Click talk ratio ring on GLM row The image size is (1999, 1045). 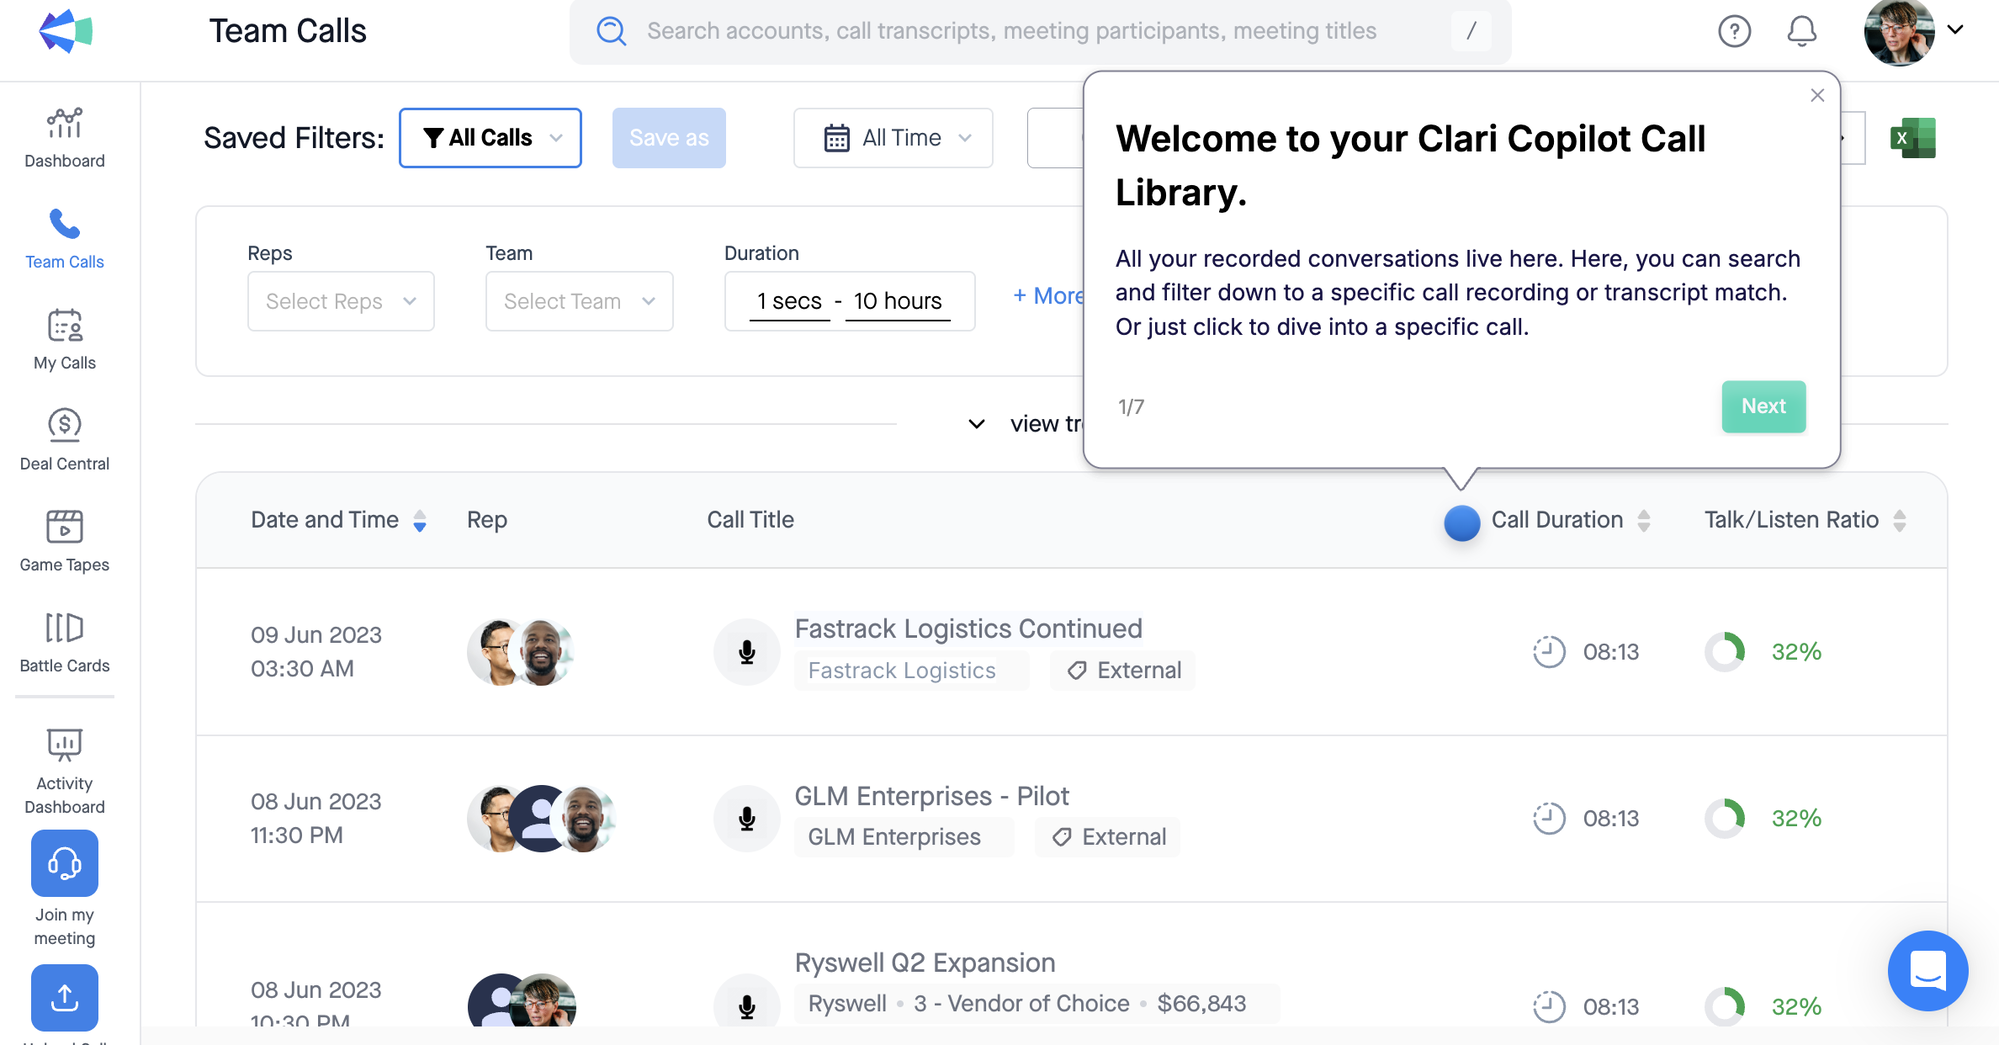tap(1724, 819)
